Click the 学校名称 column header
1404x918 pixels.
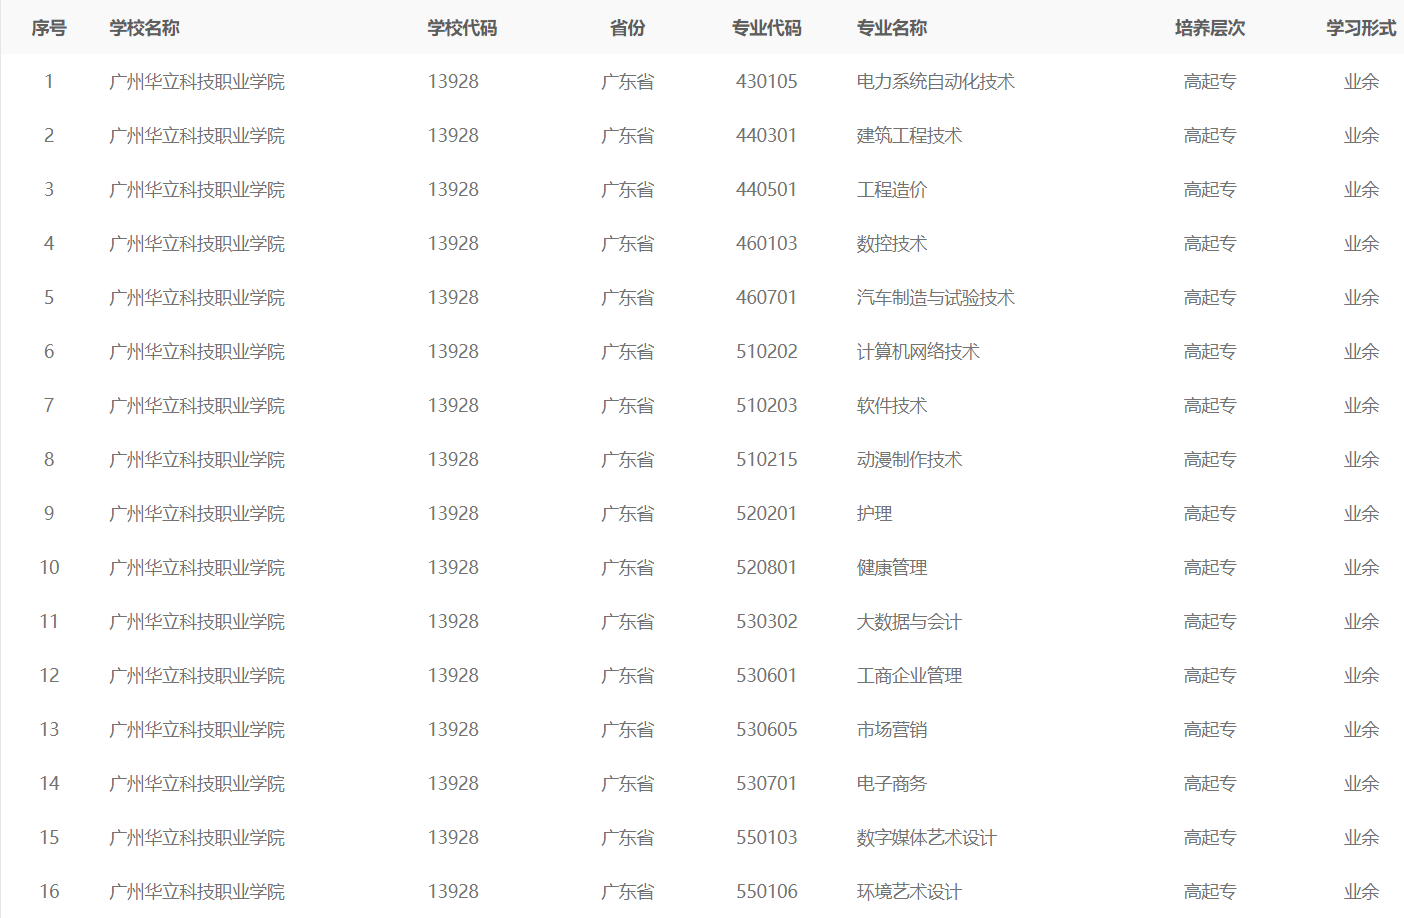click(144, 28)
